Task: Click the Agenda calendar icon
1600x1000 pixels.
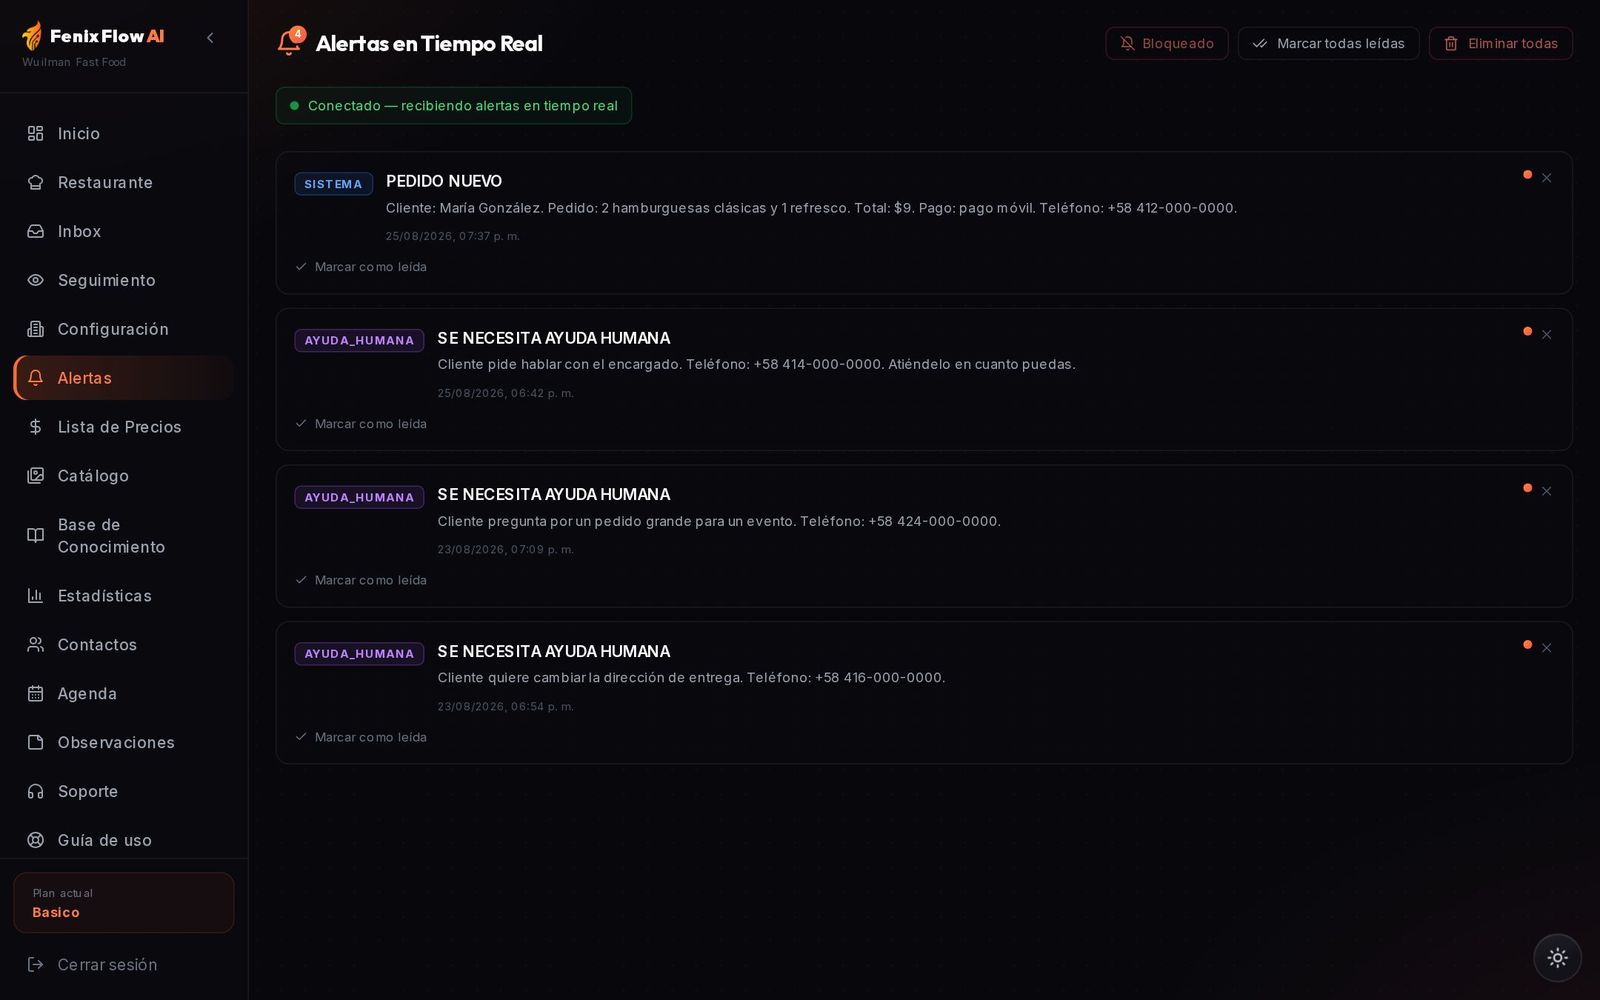Action: click(x=36, y=694)
